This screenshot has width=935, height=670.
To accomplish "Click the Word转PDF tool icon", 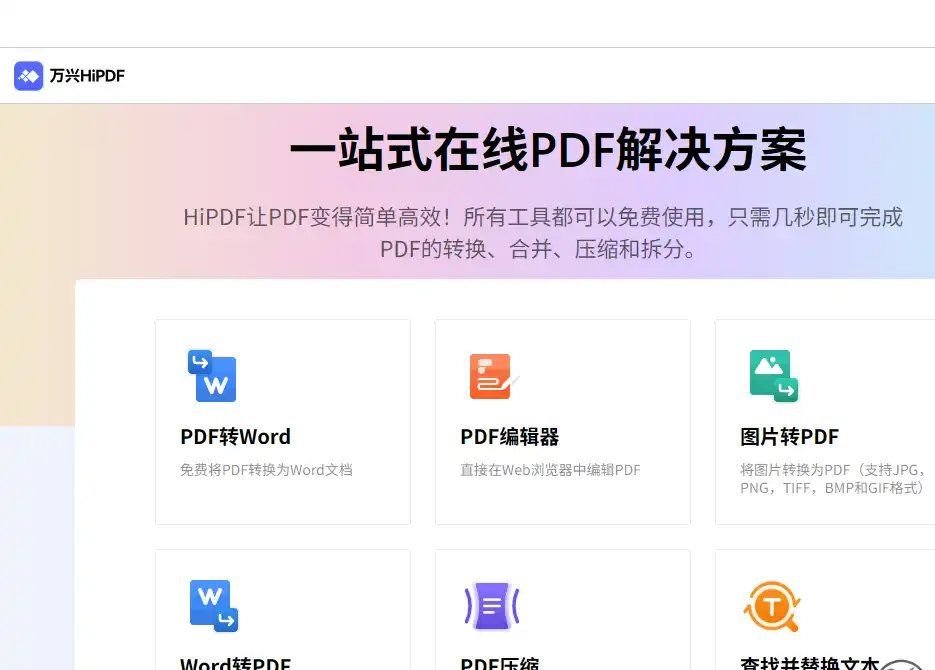I will (x=213, y=606).
